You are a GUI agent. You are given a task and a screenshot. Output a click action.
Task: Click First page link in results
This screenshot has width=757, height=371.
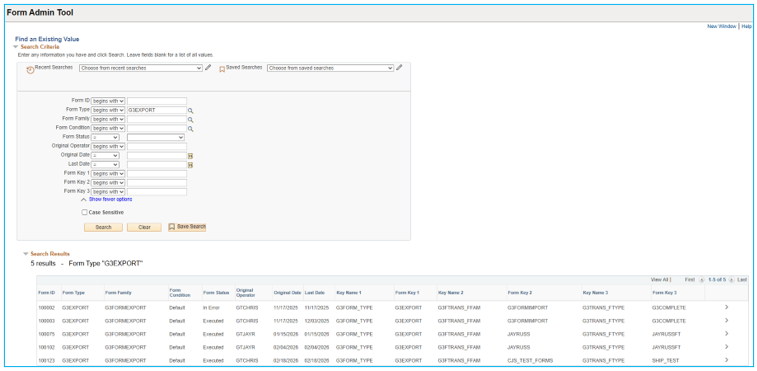click(689, 280)
